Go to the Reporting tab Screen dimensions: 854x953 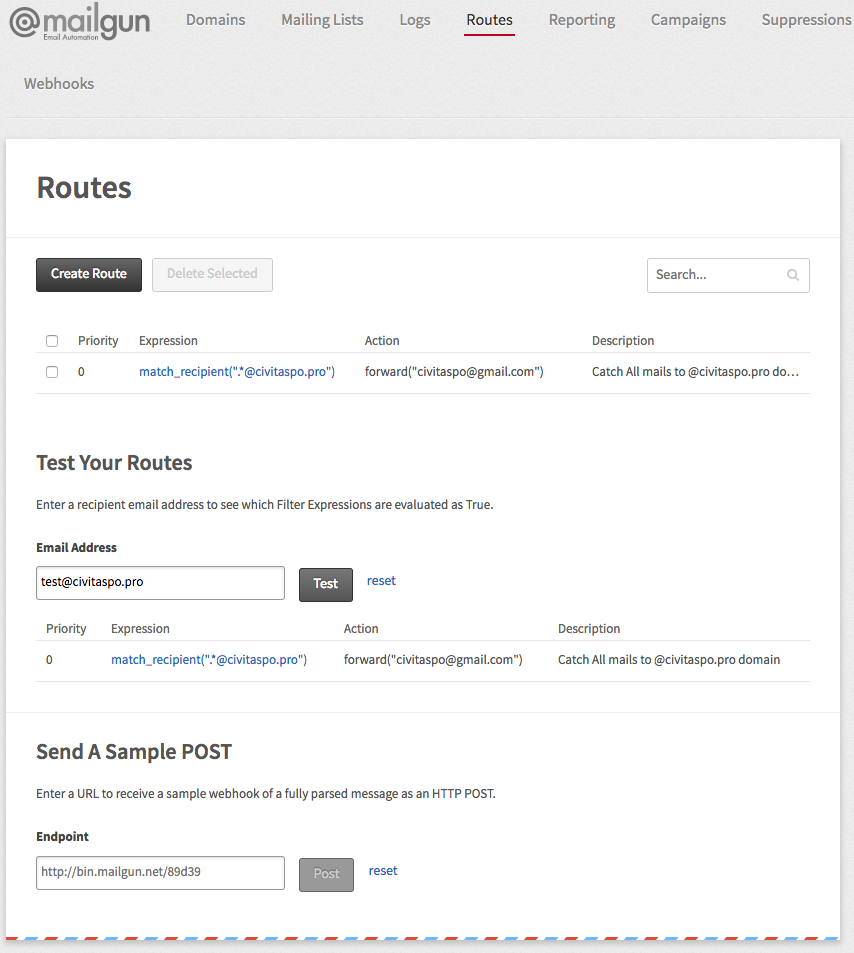pos(582,20)
